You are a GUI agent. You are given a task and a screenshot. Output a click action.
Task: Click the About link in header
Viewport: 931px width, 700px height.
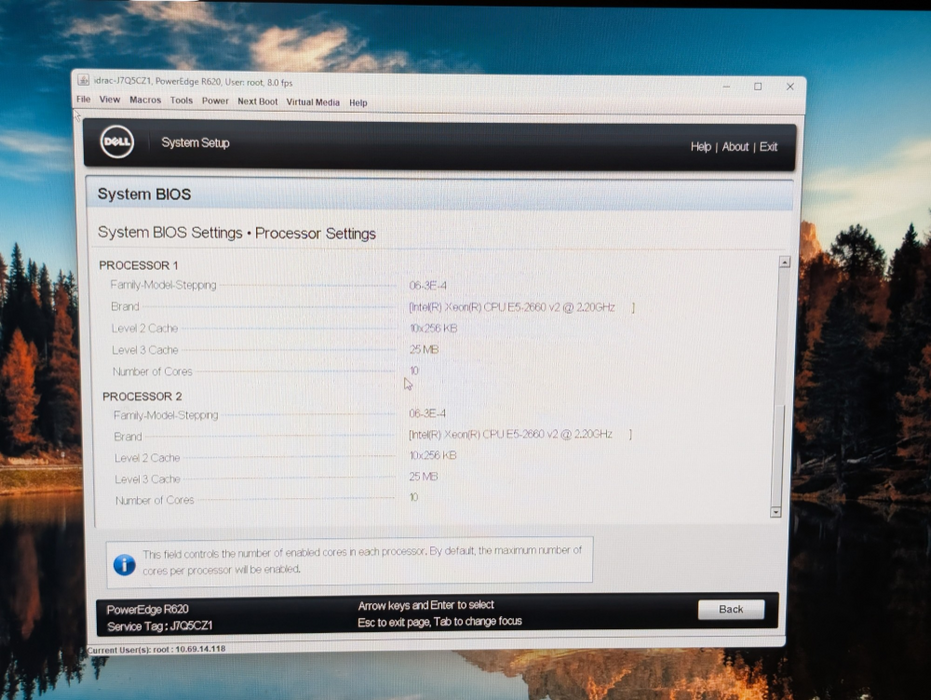click(735, 147)
